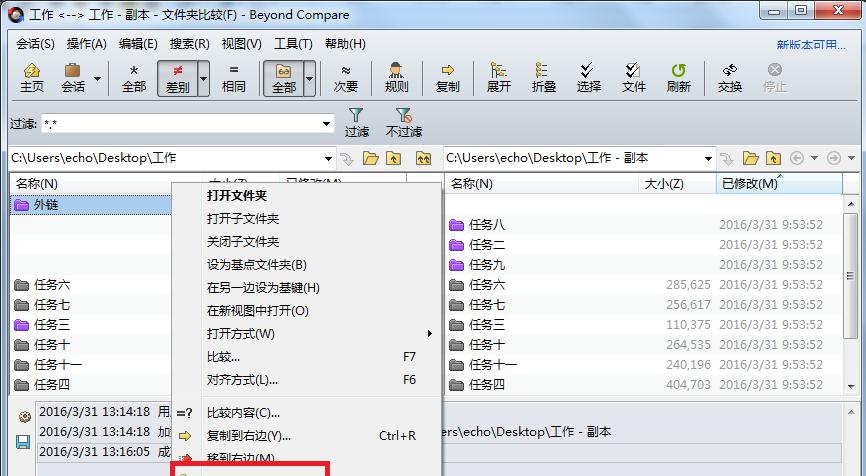Open the left path dropdown arrow

[328, 159]
